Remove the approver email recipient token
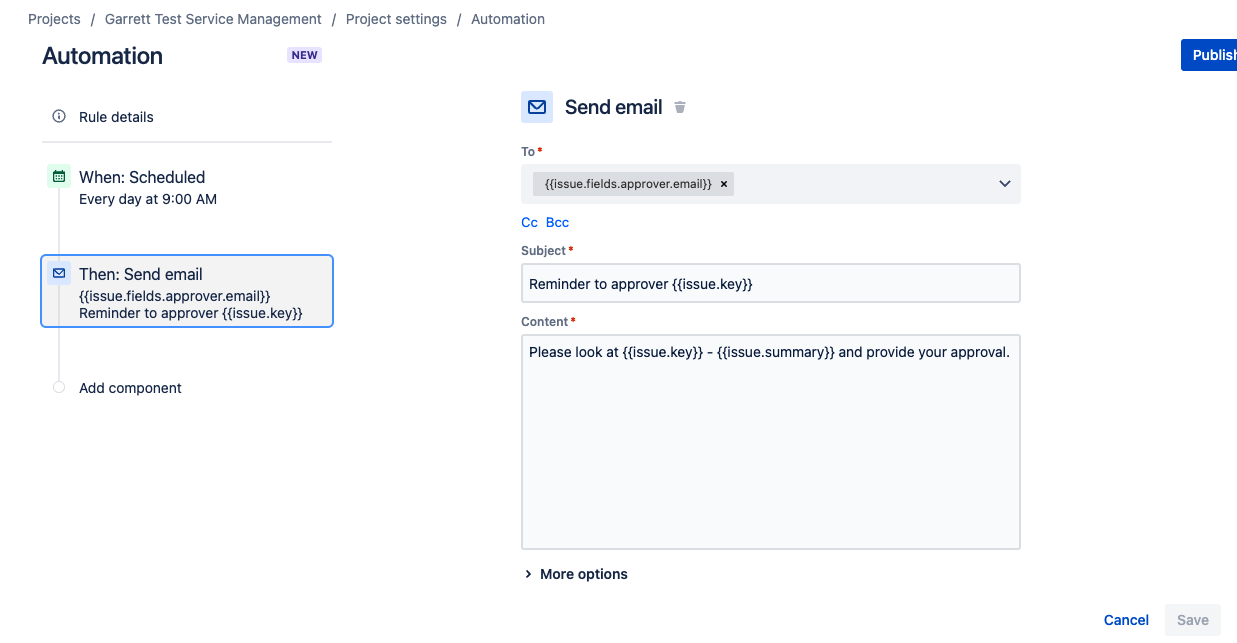 (723, 183)
